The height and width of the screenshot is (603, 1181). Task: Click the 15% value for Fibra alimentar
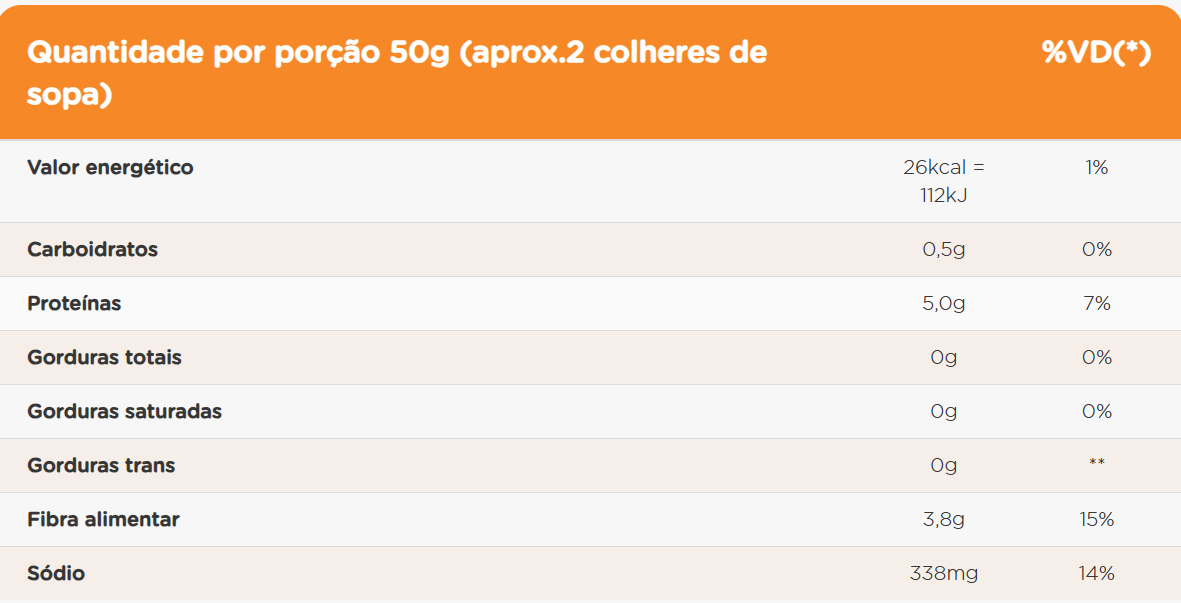[1097, 519]
